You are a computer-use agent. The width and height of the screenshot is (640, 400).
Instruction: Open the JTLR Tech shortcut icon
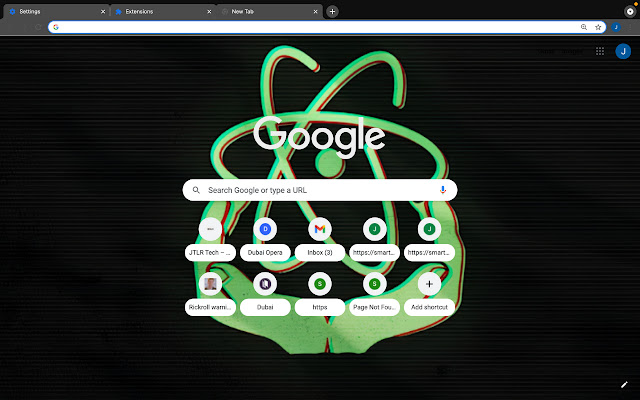pyautogui.click(x=210, y=229)
